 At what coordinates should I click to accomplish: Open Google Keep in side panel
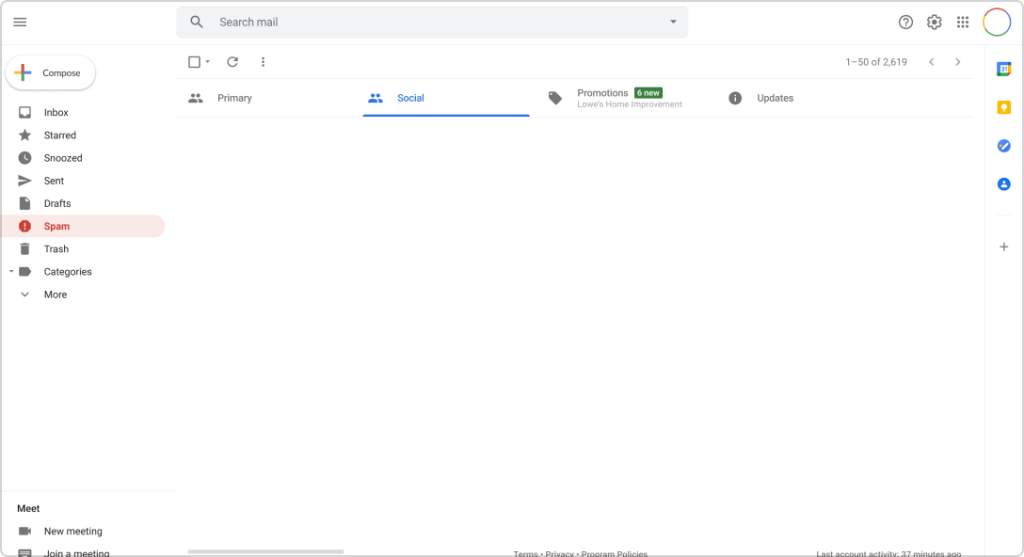[1004, 108]
